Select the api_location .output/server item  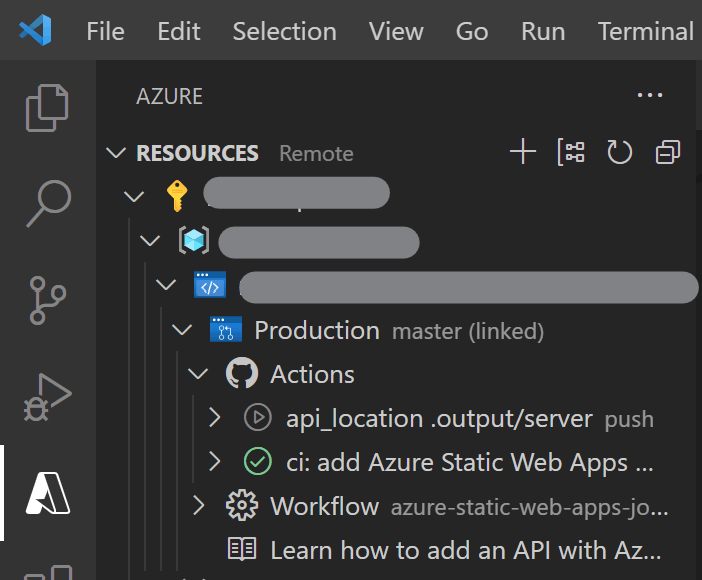pyautogui.click(x=439, y=419)
